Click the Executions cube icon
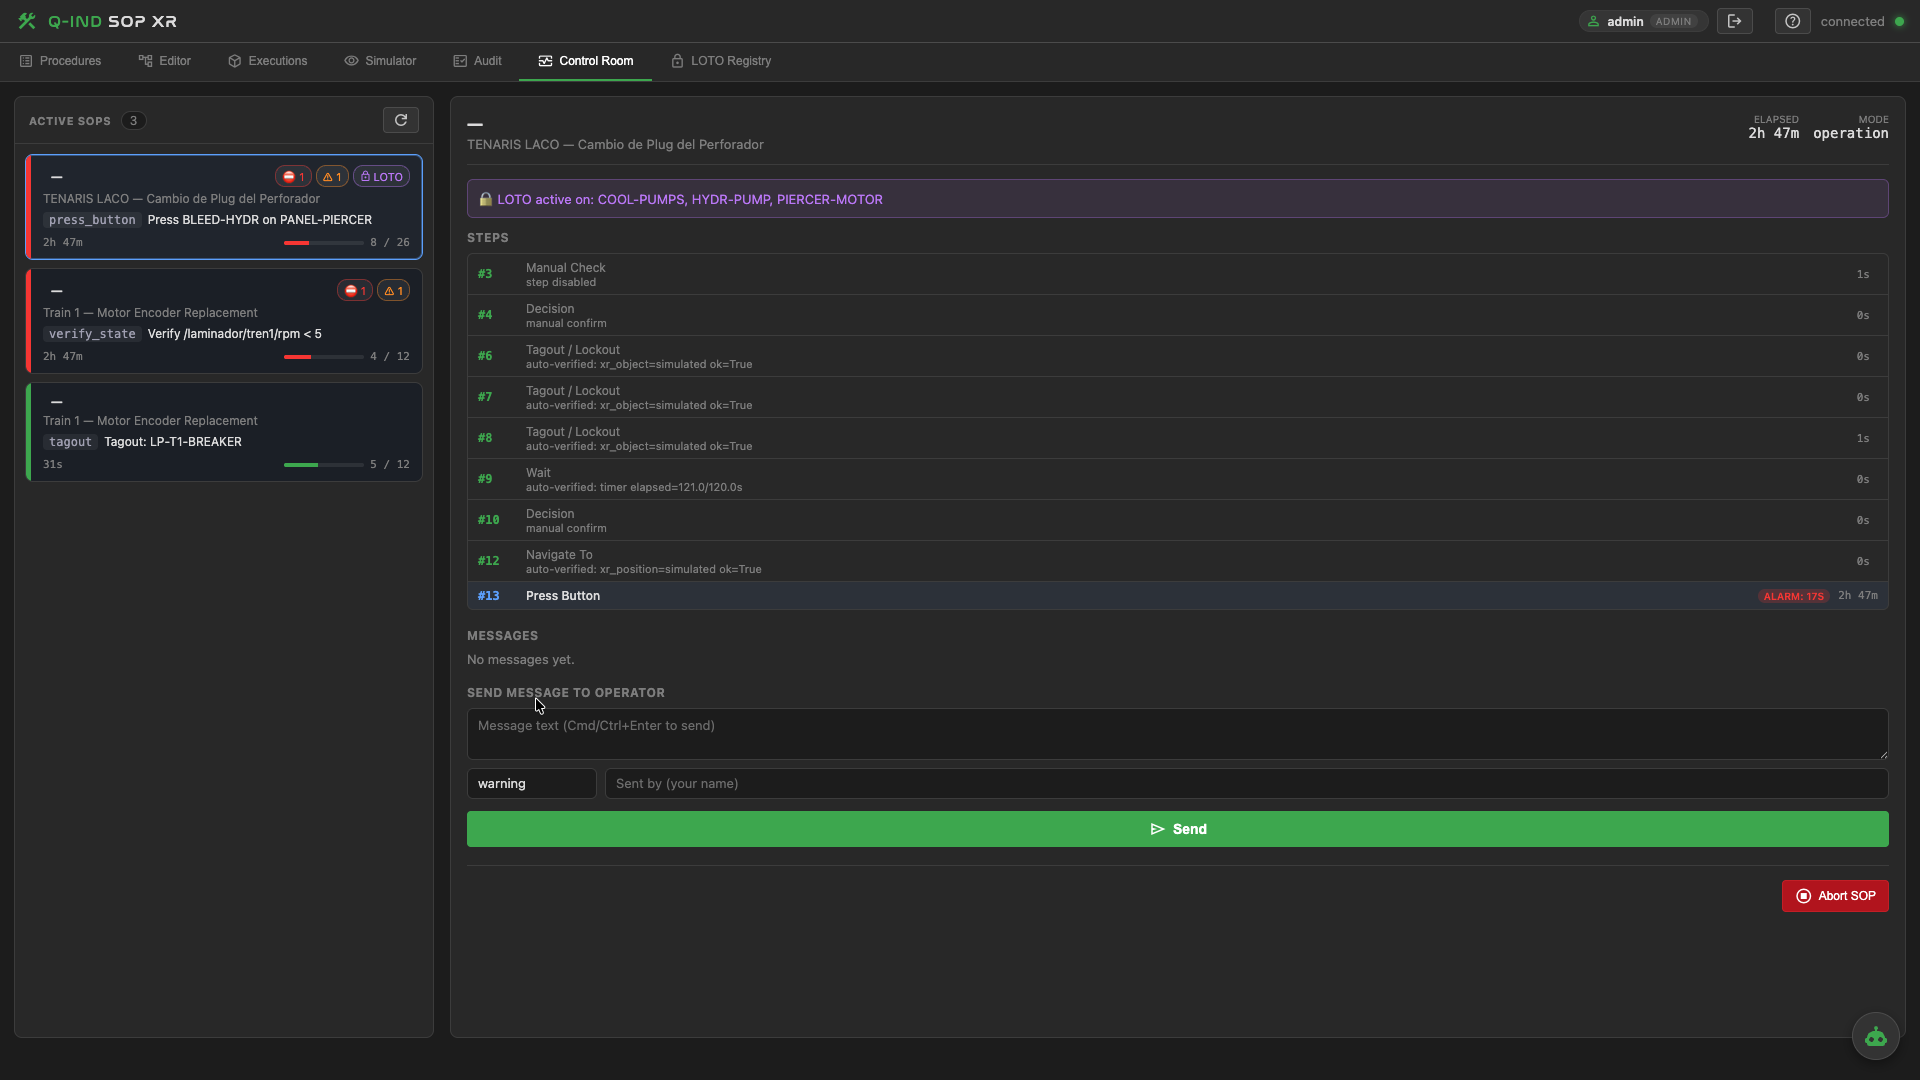The width and height of the screenshot is (1920, 1080). pyautogui.click(x=235, y=61)
